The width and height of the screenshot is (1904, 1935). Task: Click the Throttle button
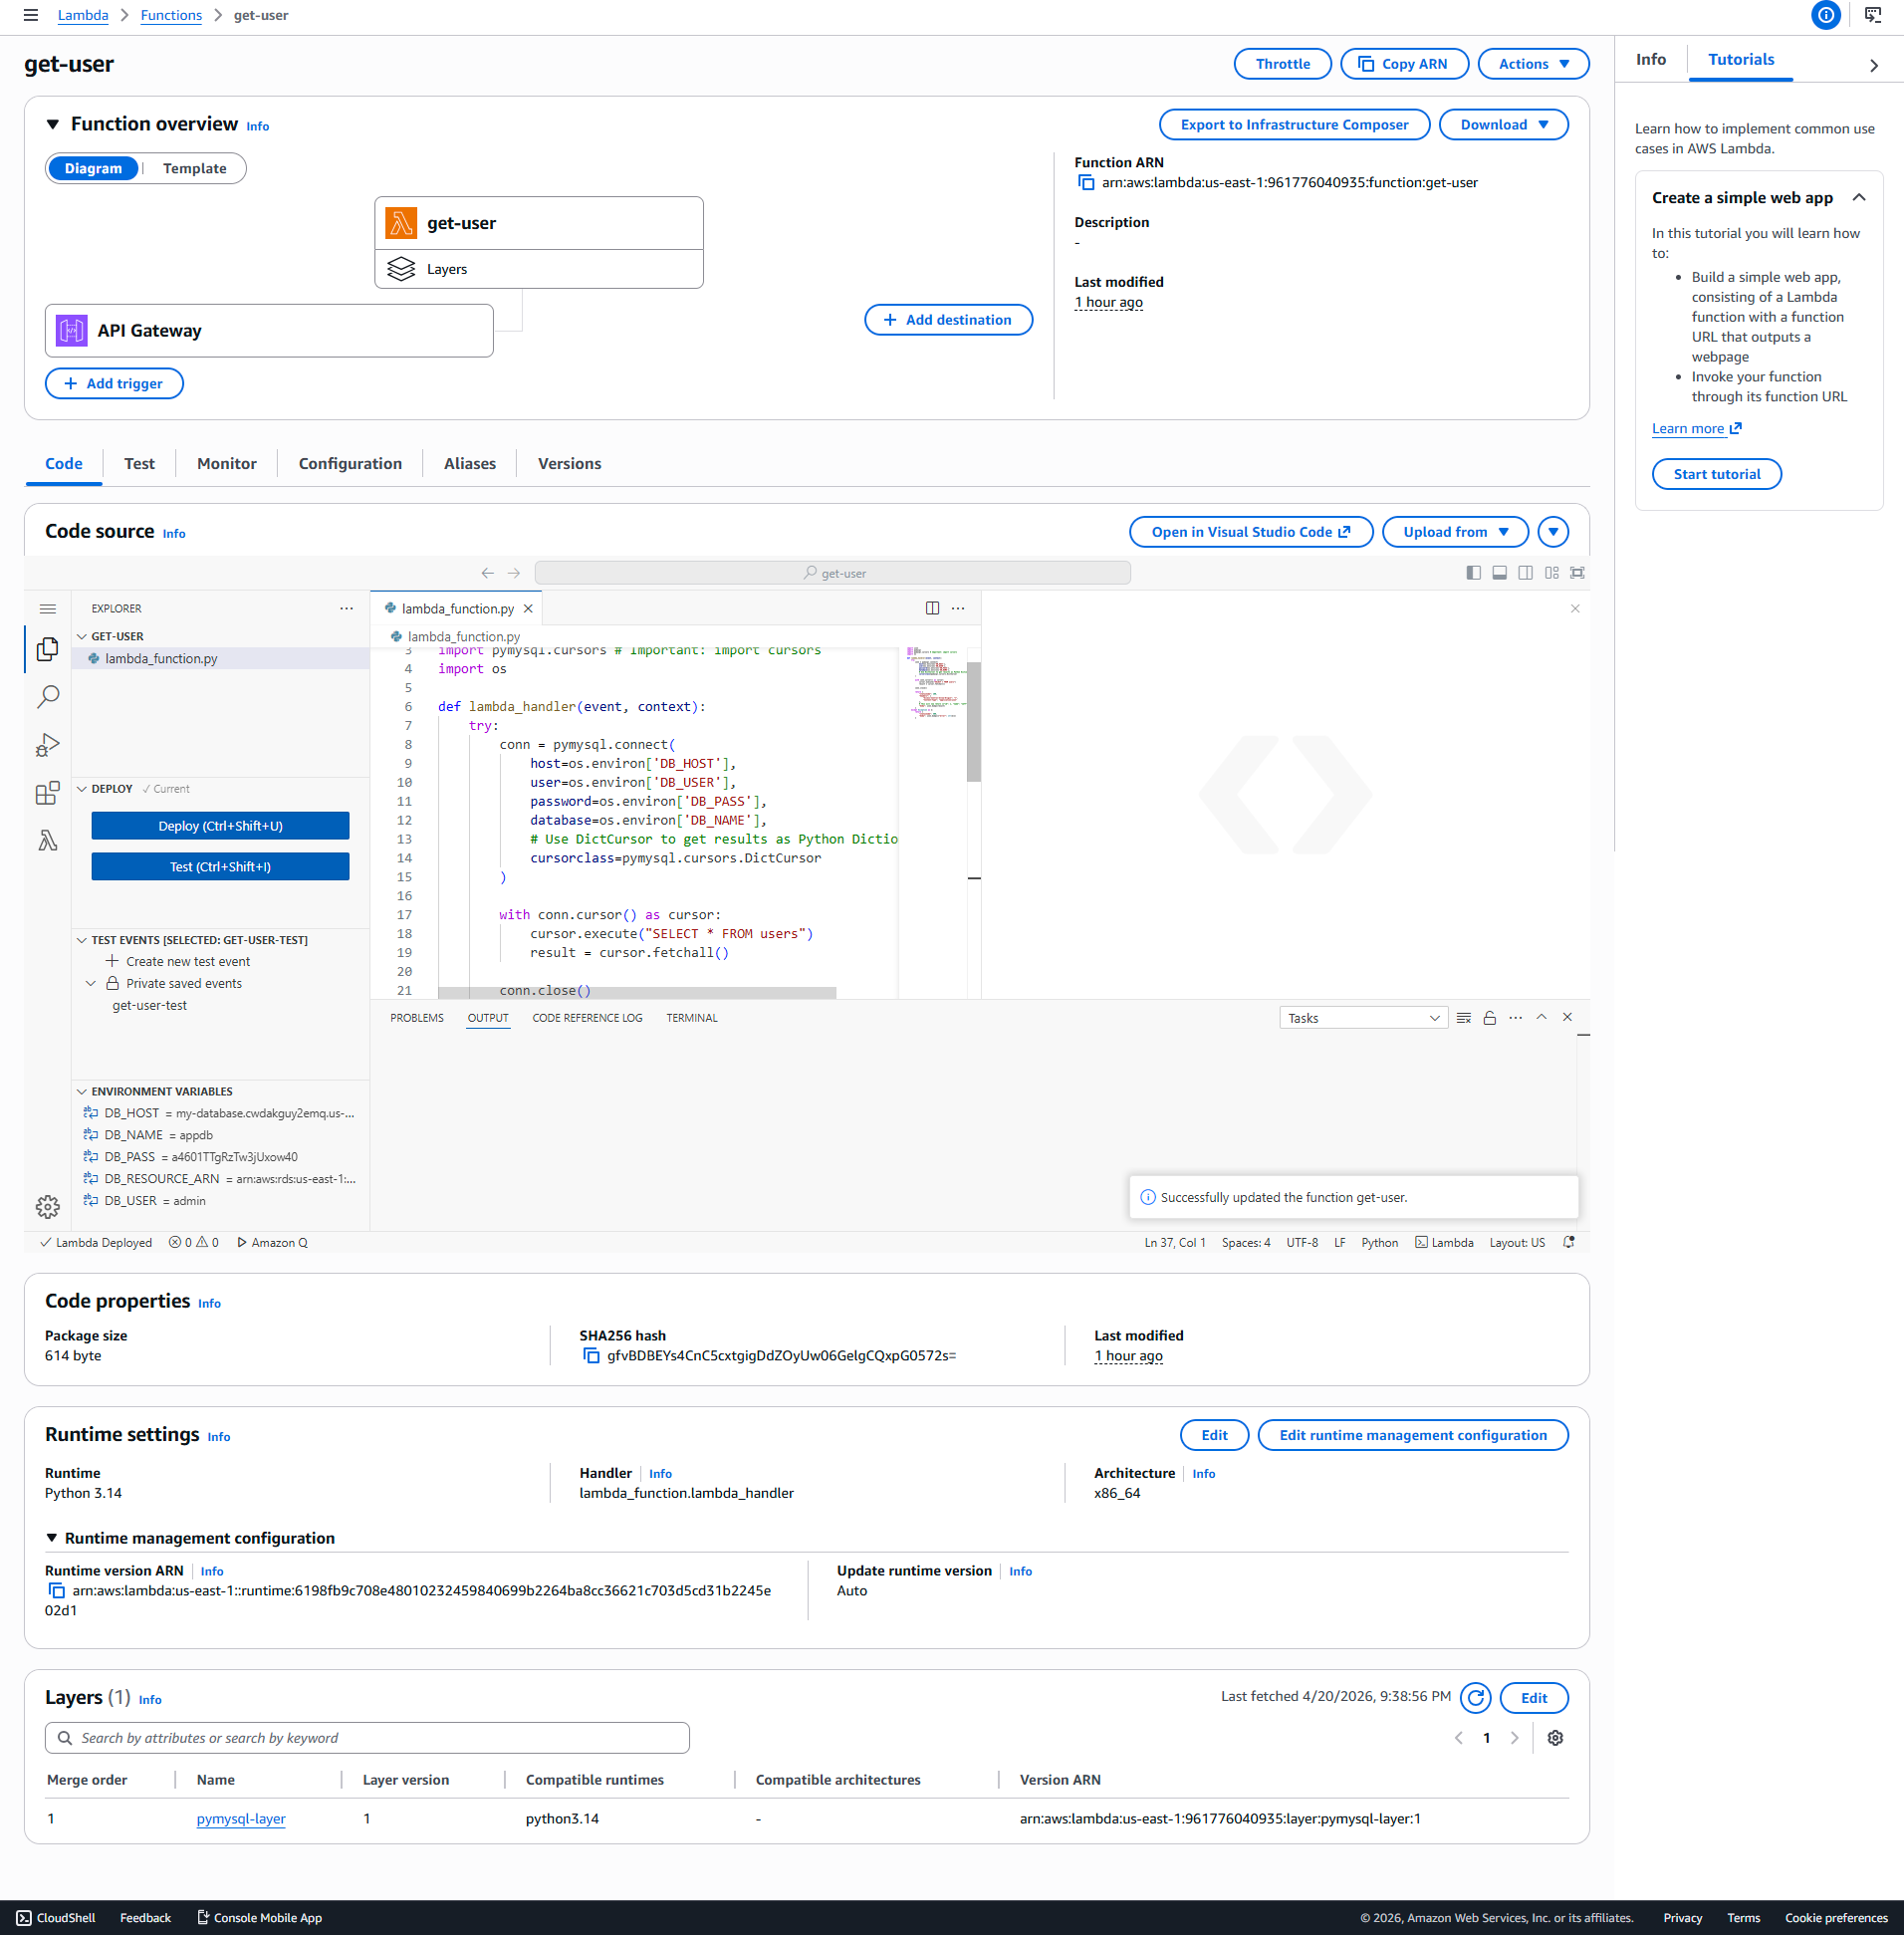click(1282, 64)
